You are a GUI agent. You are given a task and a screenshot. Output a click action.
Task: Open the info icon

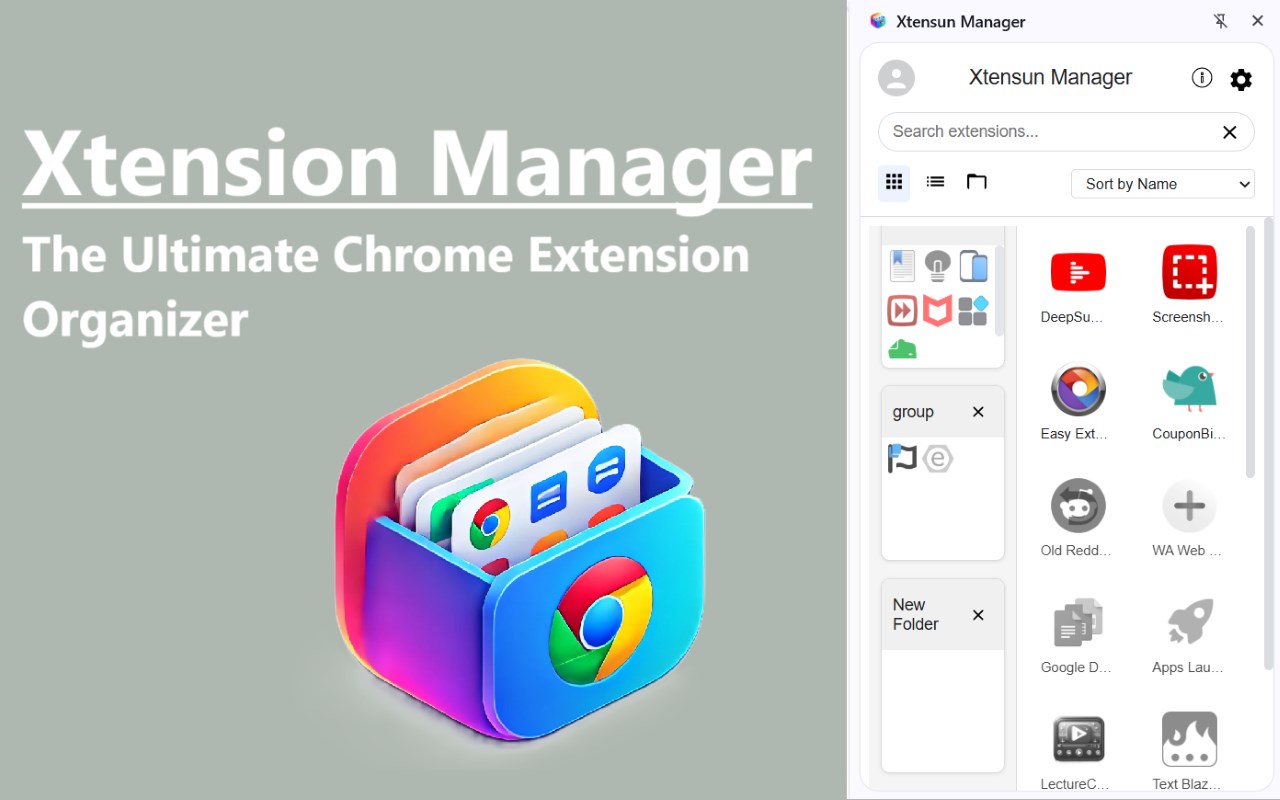tap(1202, 78)
